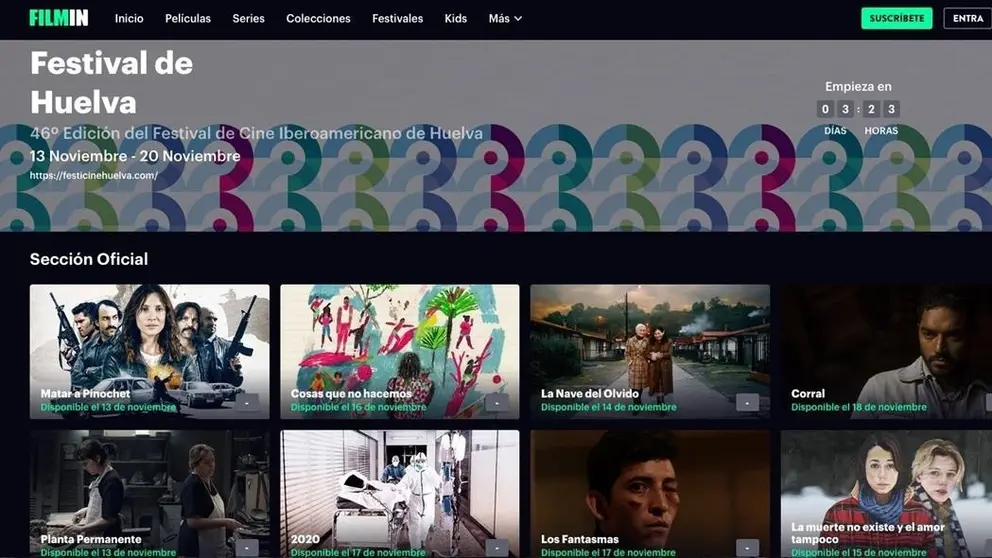Go to the Películas section
Screen dimensions: 992x558
click(188, 18)
